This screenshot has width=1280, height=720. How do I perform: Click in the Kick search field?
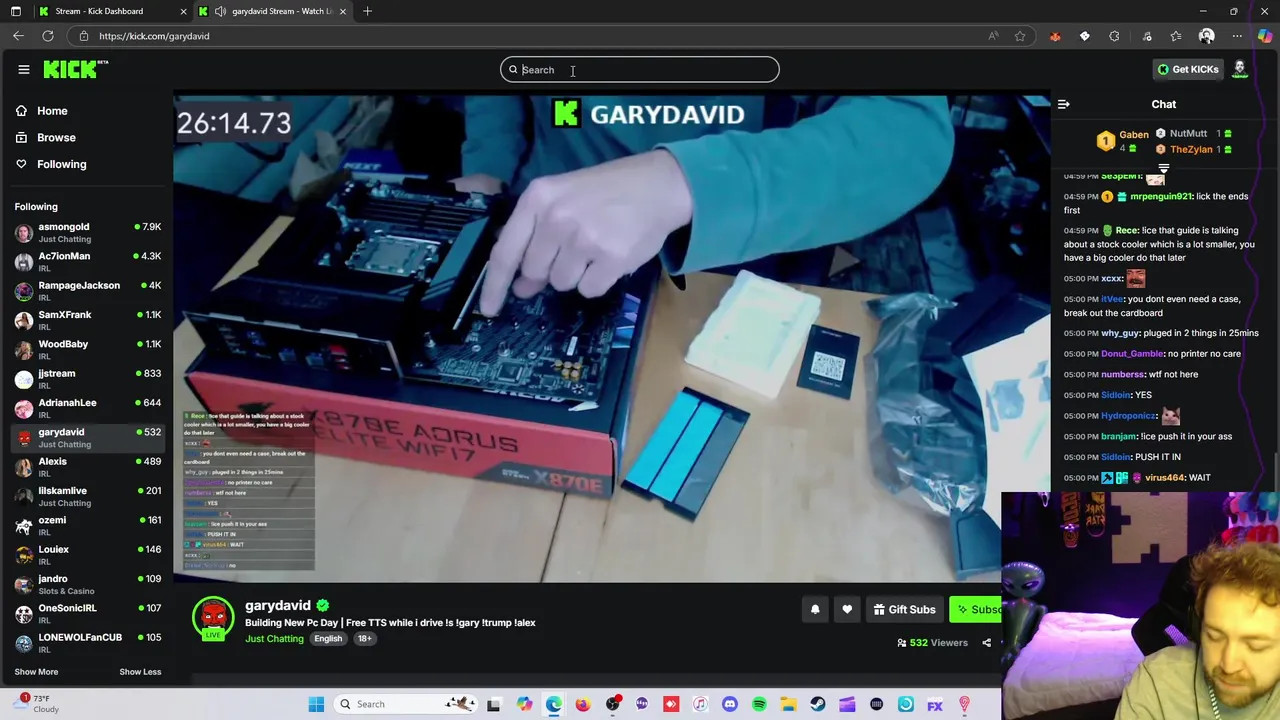pos(640,69)
